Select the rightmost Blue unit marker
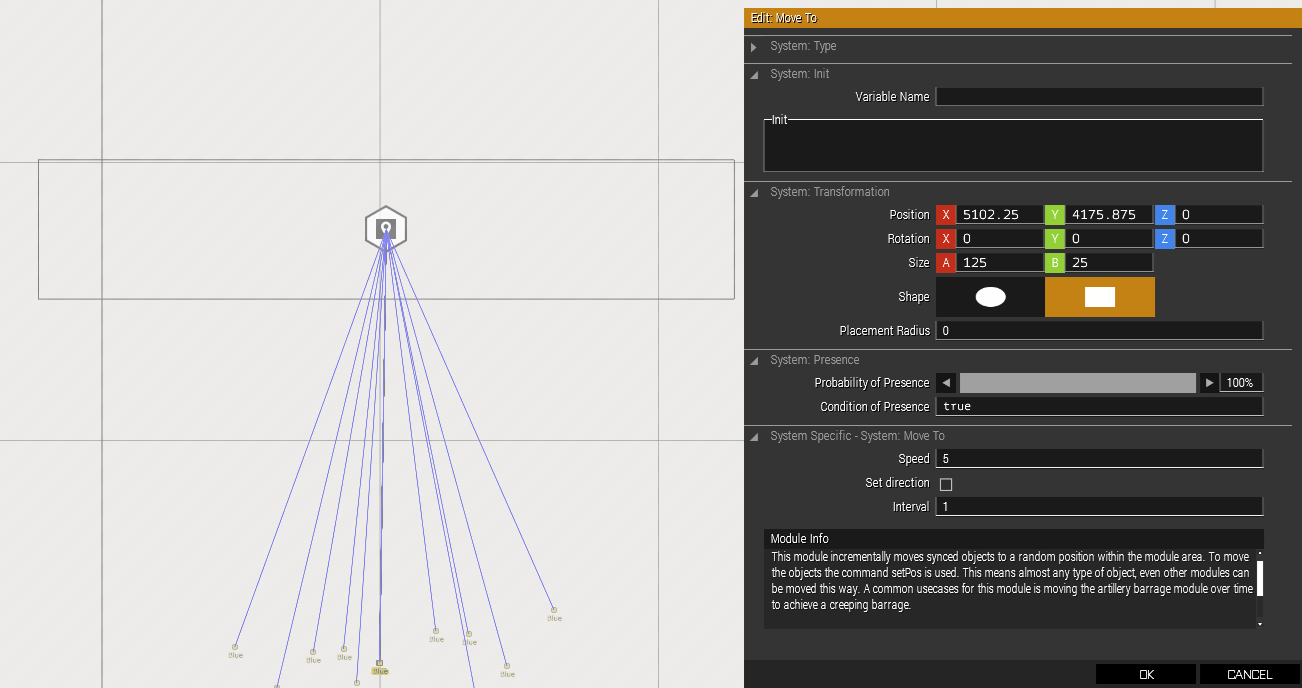The image size is (1302, 688). click(553, 610)
